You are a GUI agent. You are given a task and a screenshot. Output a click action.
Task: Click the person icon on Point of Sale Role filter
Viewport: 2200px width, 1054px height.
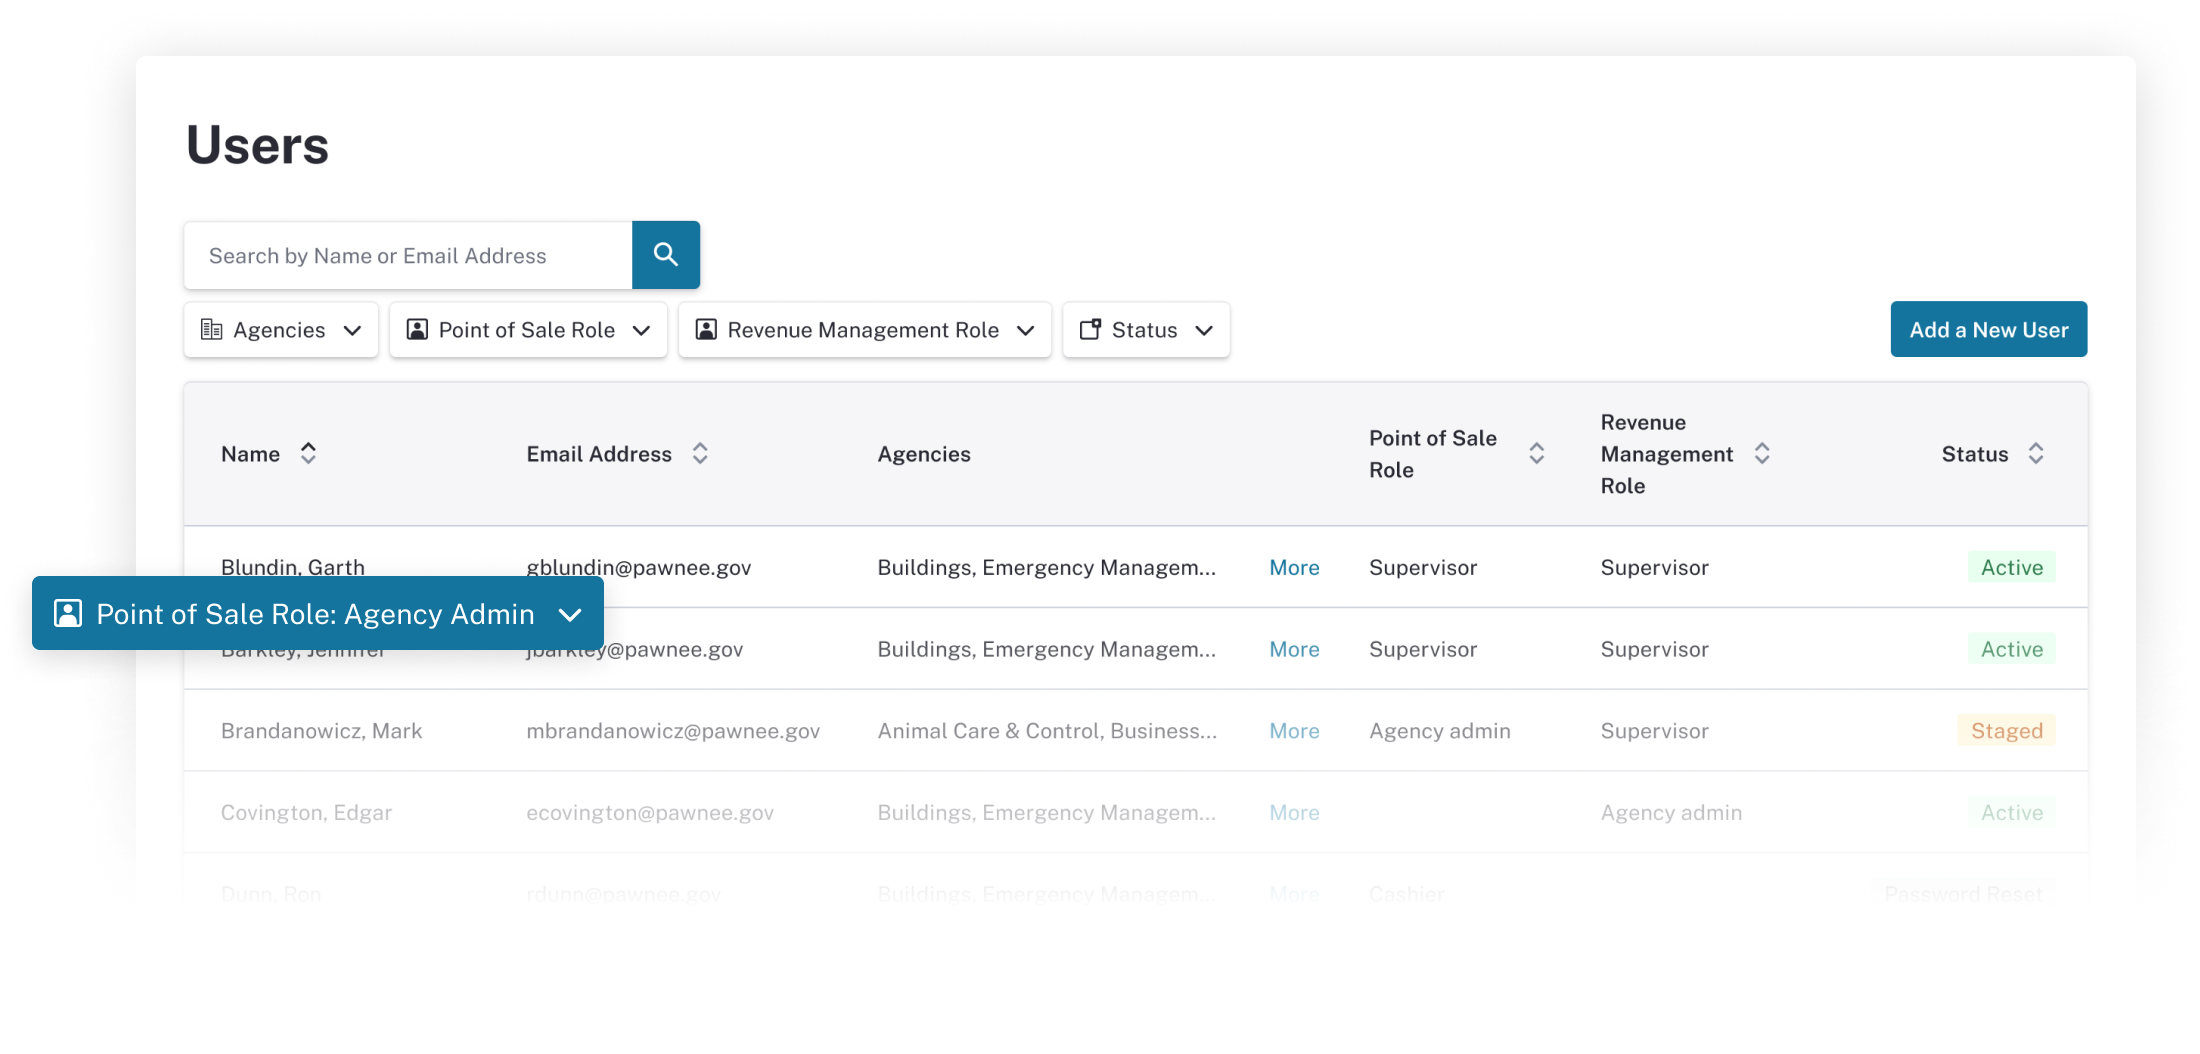click(x=418, y=329)
